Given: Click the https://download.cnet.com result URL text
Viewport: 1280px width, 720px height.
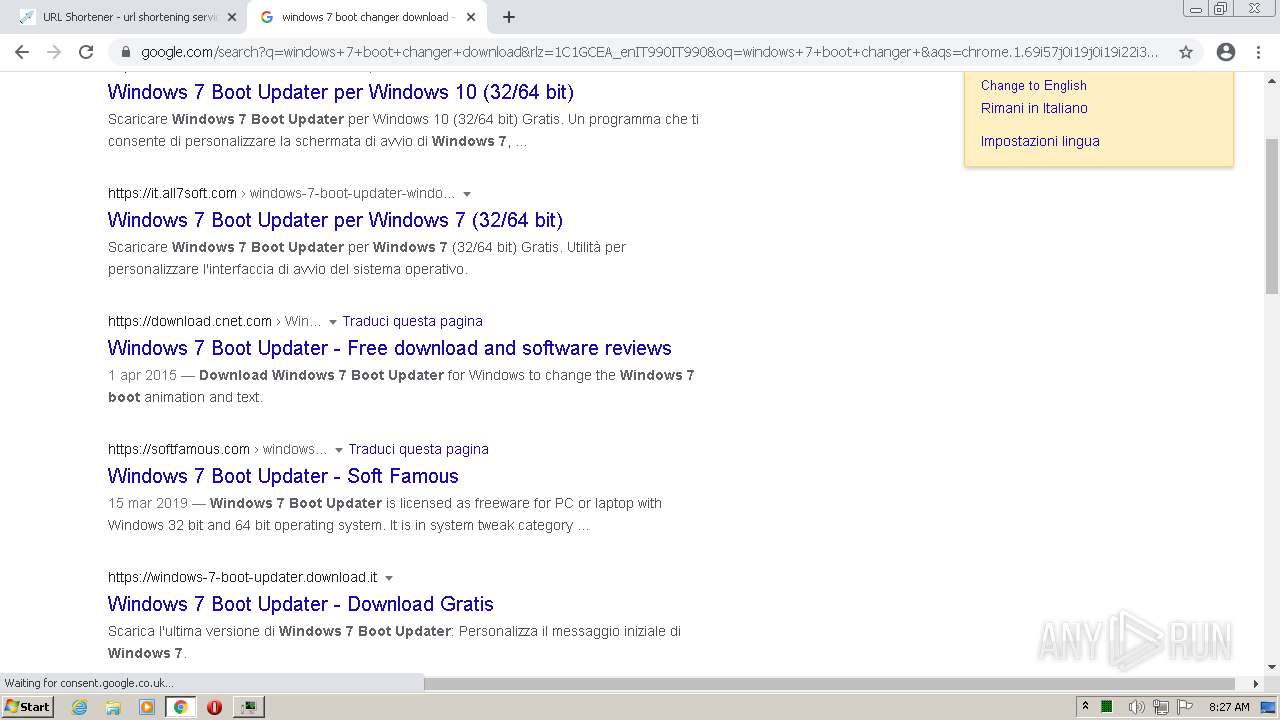Looking at the screenshot, I should point(190,321).
